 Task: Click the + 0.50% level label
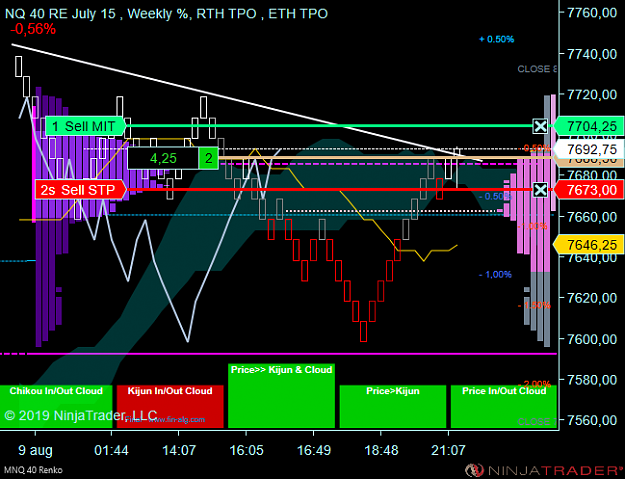click(x=497, y=39)
